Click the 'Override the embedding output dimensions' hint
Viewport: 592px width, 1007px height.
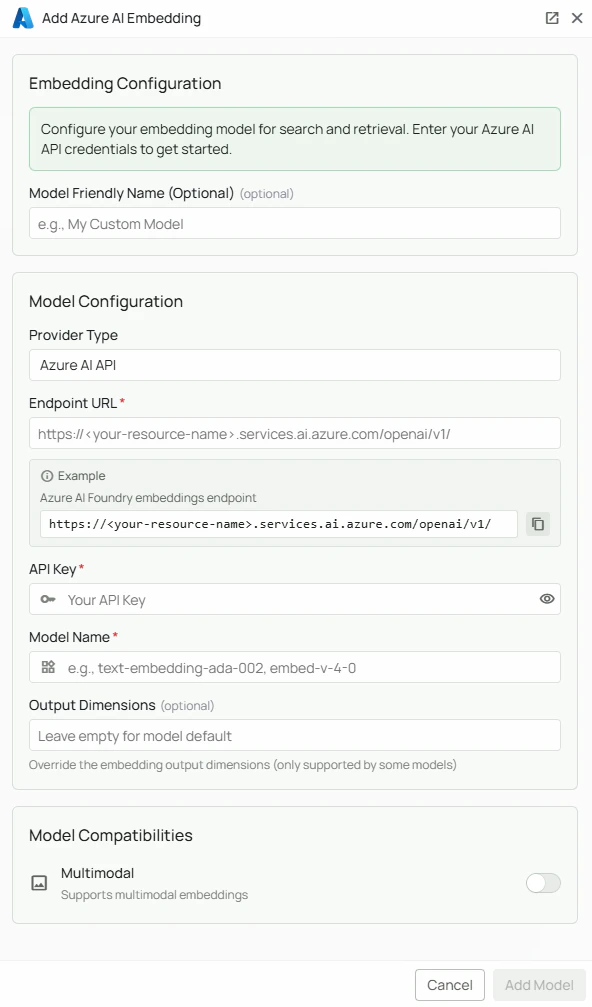click(x=243, y=765)
